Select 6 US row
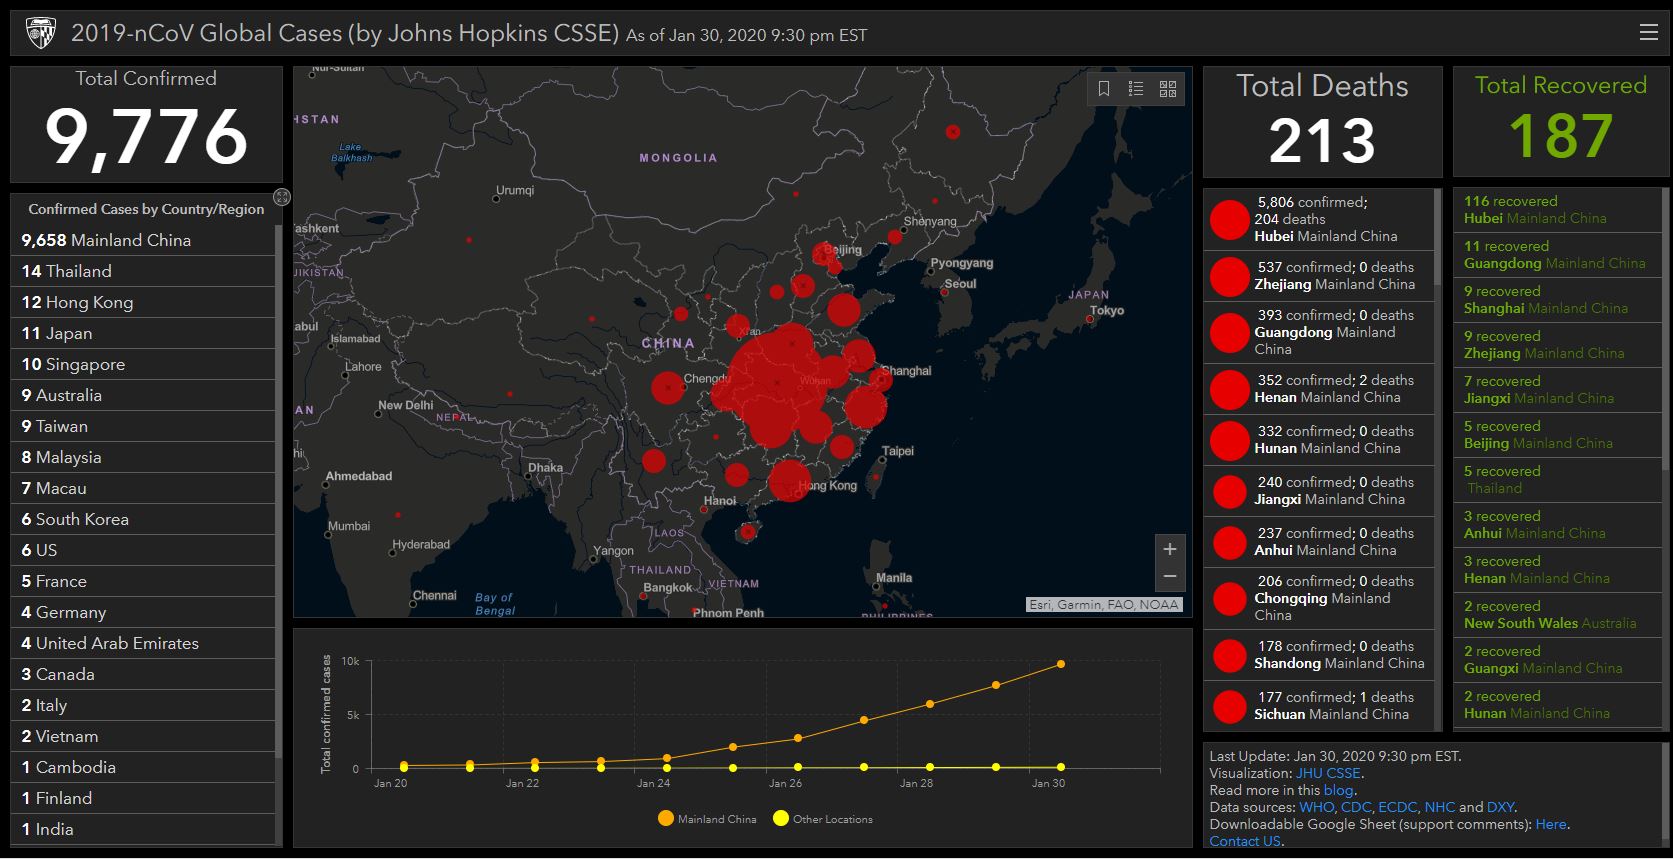Viewport: 1673px width, 862px height. (x=143, y=550)
